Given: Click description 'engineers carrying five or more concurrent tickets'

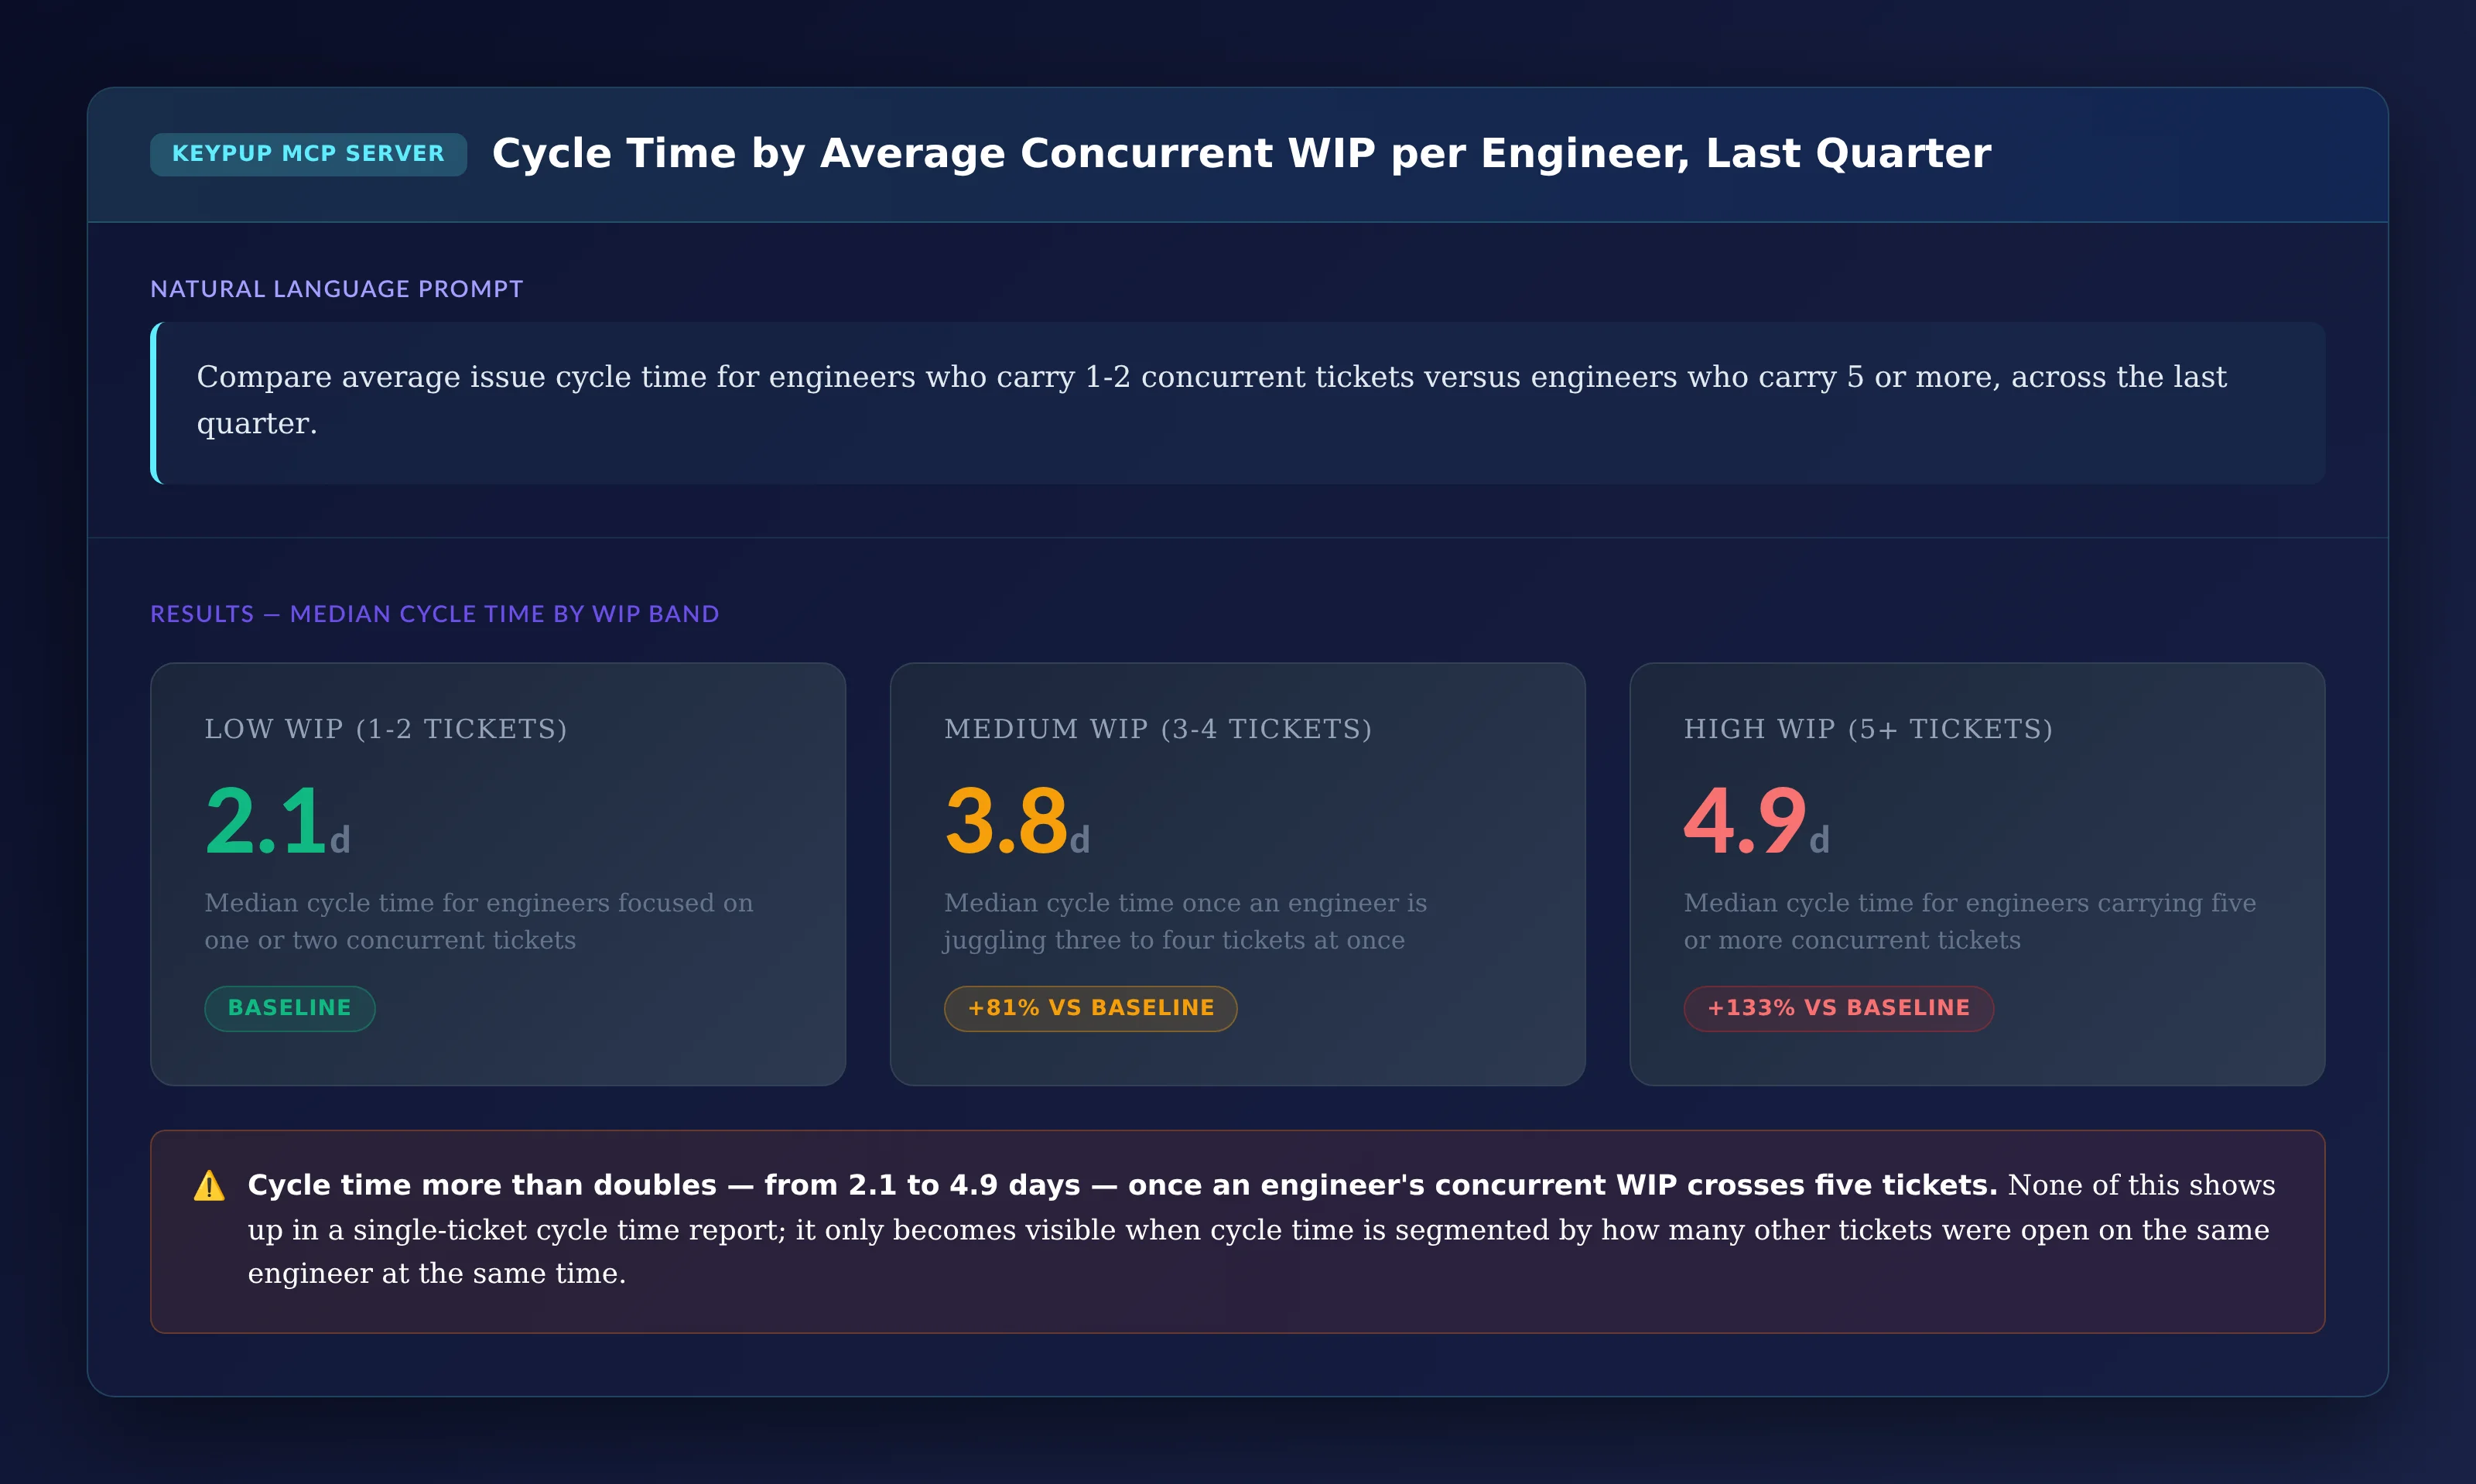Looking at the screenshot, I should (1970, 922).
